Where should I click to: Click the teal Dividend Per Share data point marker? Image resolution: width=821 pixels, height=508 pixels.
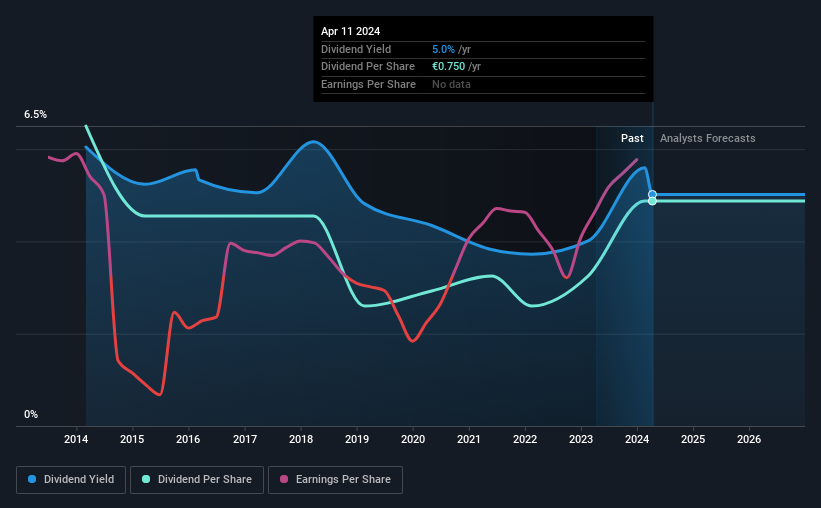652,201
